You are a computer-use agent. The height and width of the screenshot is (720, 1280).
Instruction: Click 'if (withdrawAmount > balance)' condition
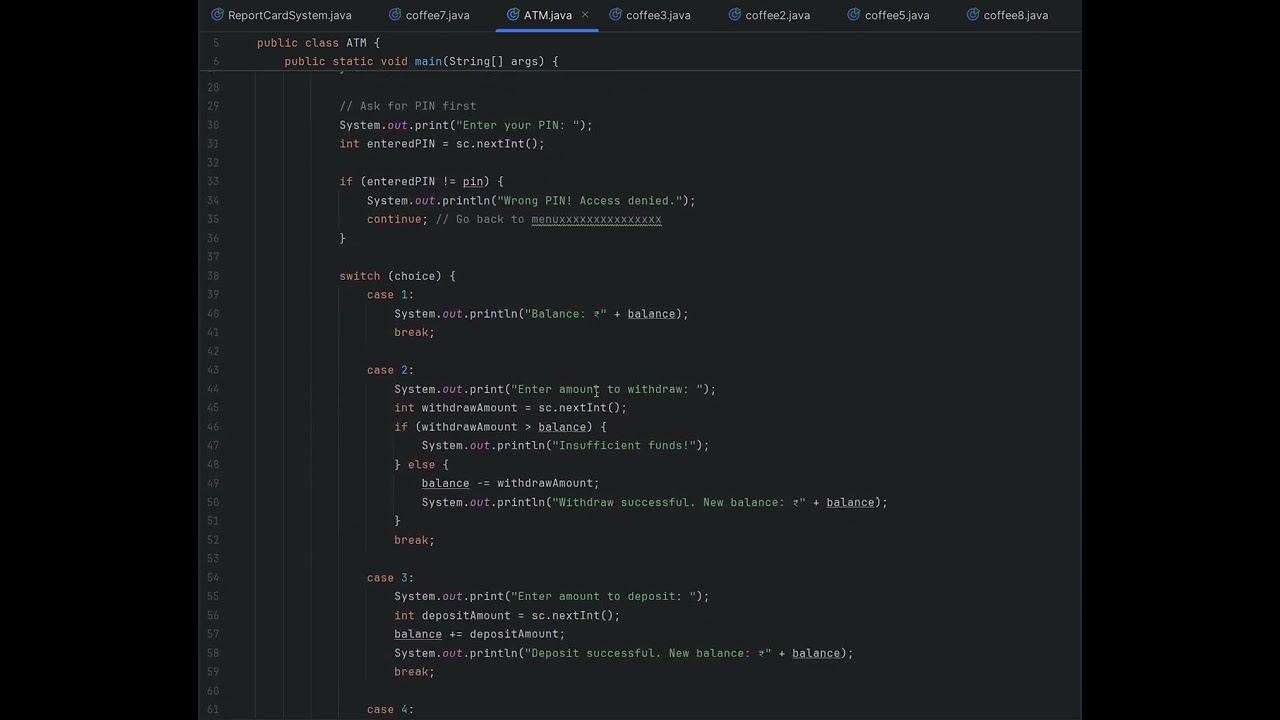(493, 427)
